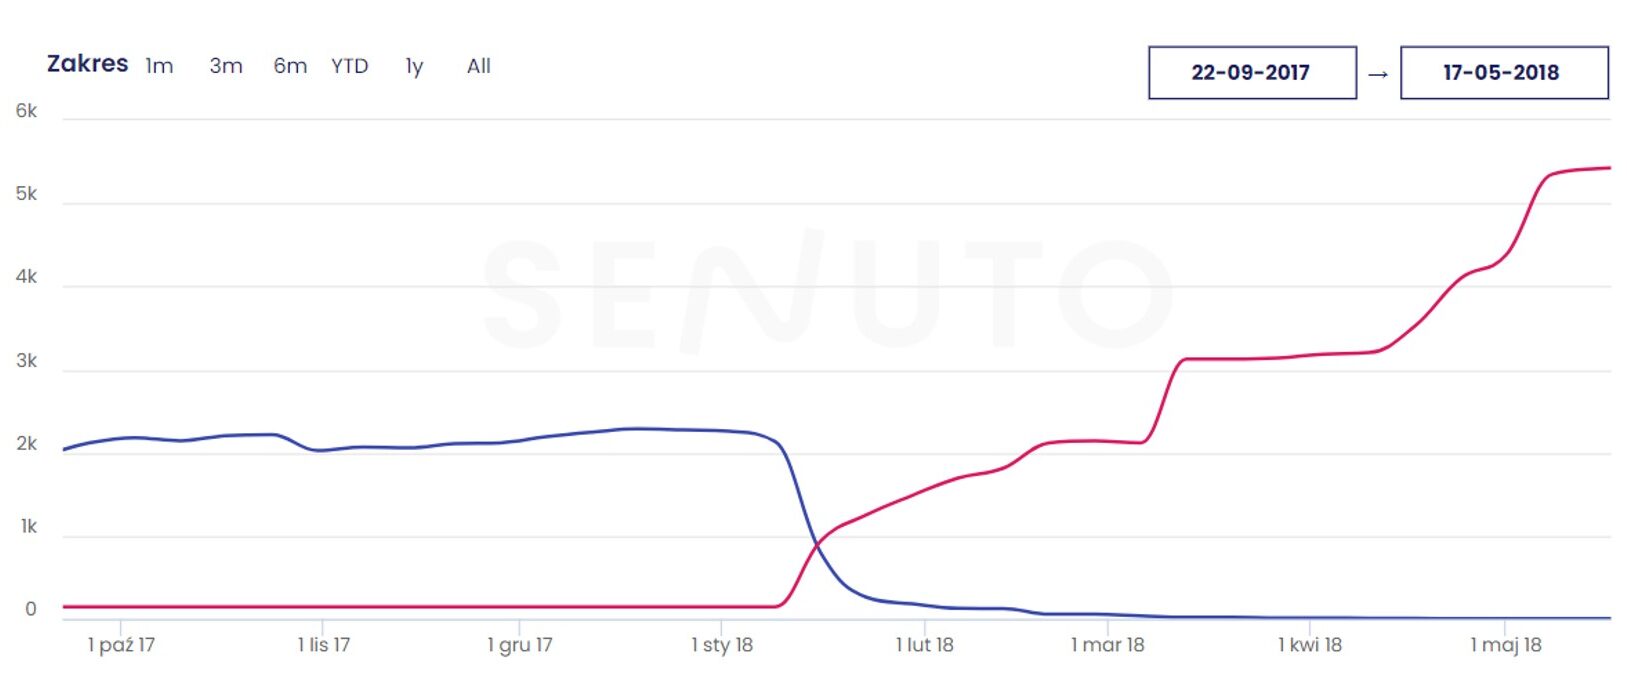
Task: Click the Zakres label
Action: point(88,64)
